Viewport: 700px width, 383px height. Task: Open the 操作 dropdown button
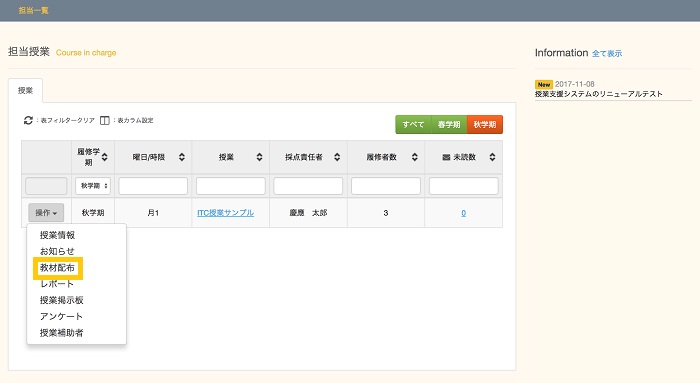click(x=46, y=213)
